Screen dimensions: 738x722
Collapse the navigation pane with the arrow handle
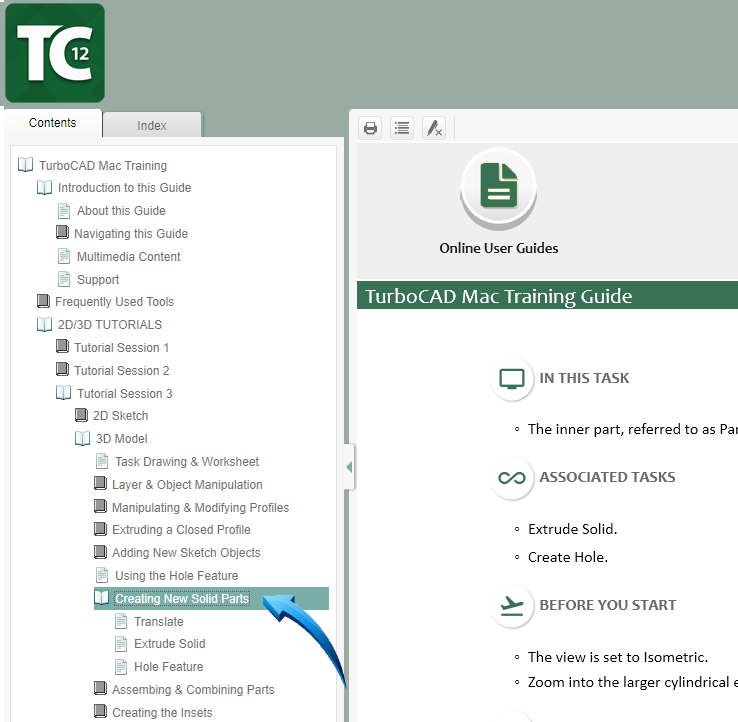pyautogui.click(x=349, y=467)
